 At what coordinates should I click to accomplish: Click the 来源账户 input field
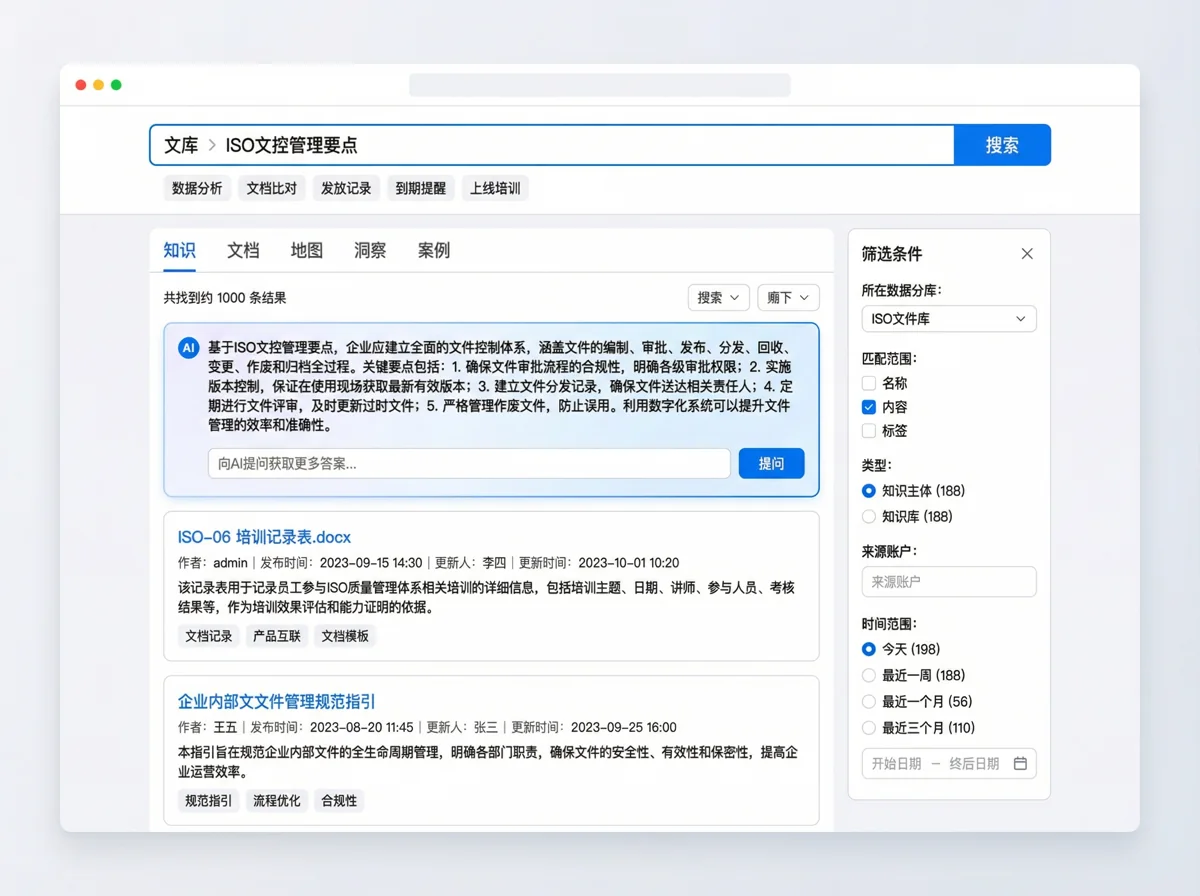[x=948, y=581]
